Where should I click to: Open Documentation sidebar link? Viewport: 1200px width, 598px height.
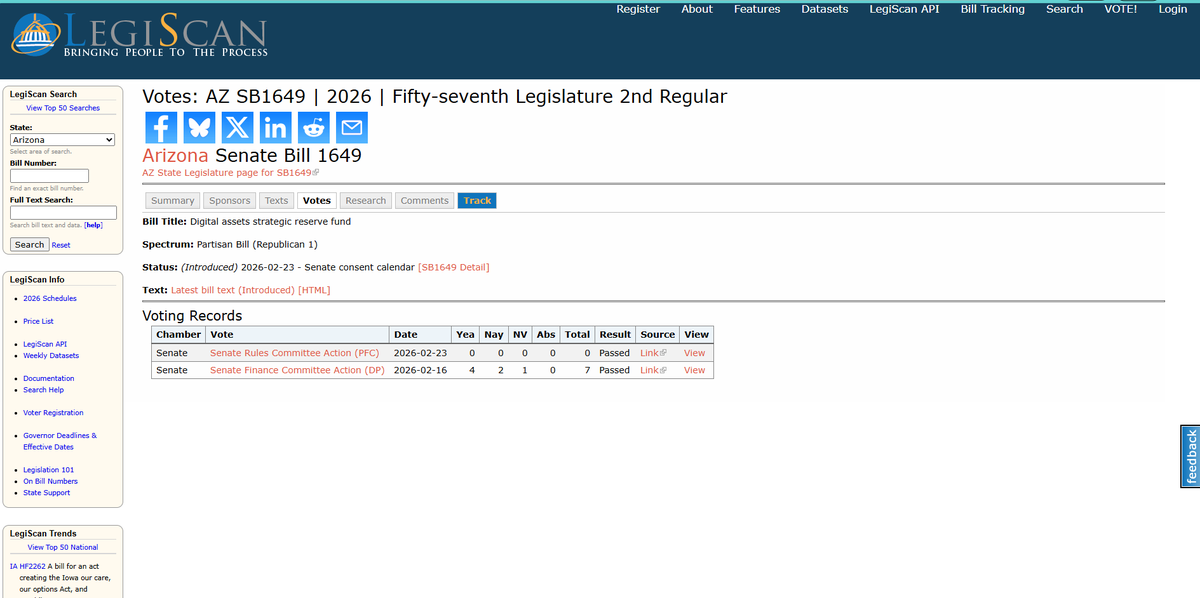49,379
